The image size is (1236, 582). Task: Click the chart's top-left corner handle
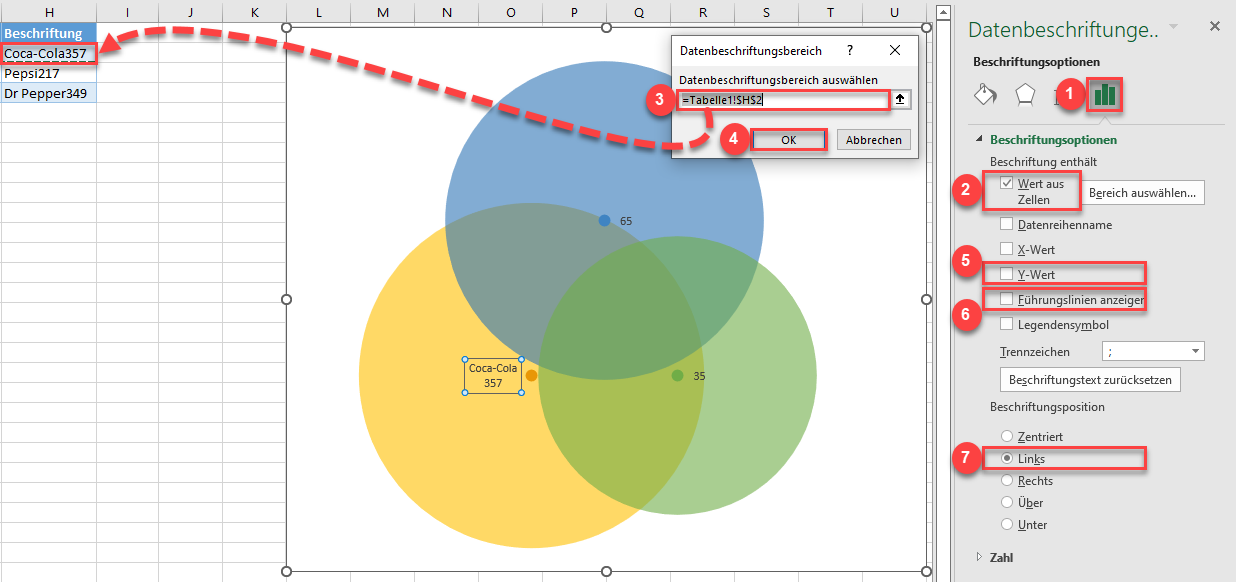(x=287, y=27)
